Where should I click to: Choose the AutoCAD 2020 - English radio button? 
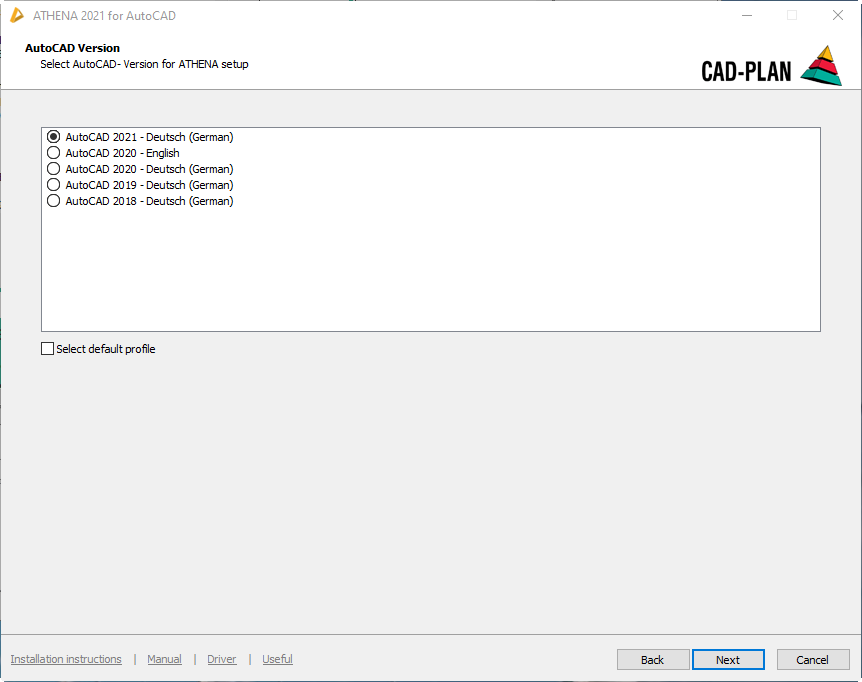(x=54, y=153)
